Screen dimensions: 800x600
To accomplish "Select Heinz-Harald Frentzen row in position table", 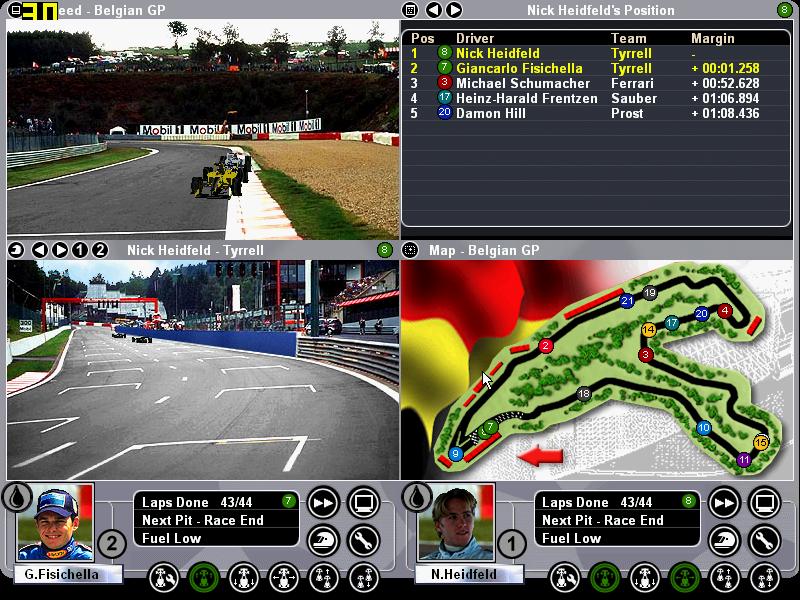I will pos(595,98).
